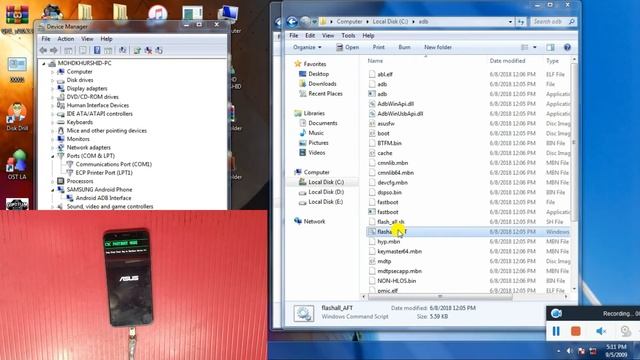Screen dimensions: 640x360
Task: Open the change view dropdown arrow
Action: (x=535, y=47)
